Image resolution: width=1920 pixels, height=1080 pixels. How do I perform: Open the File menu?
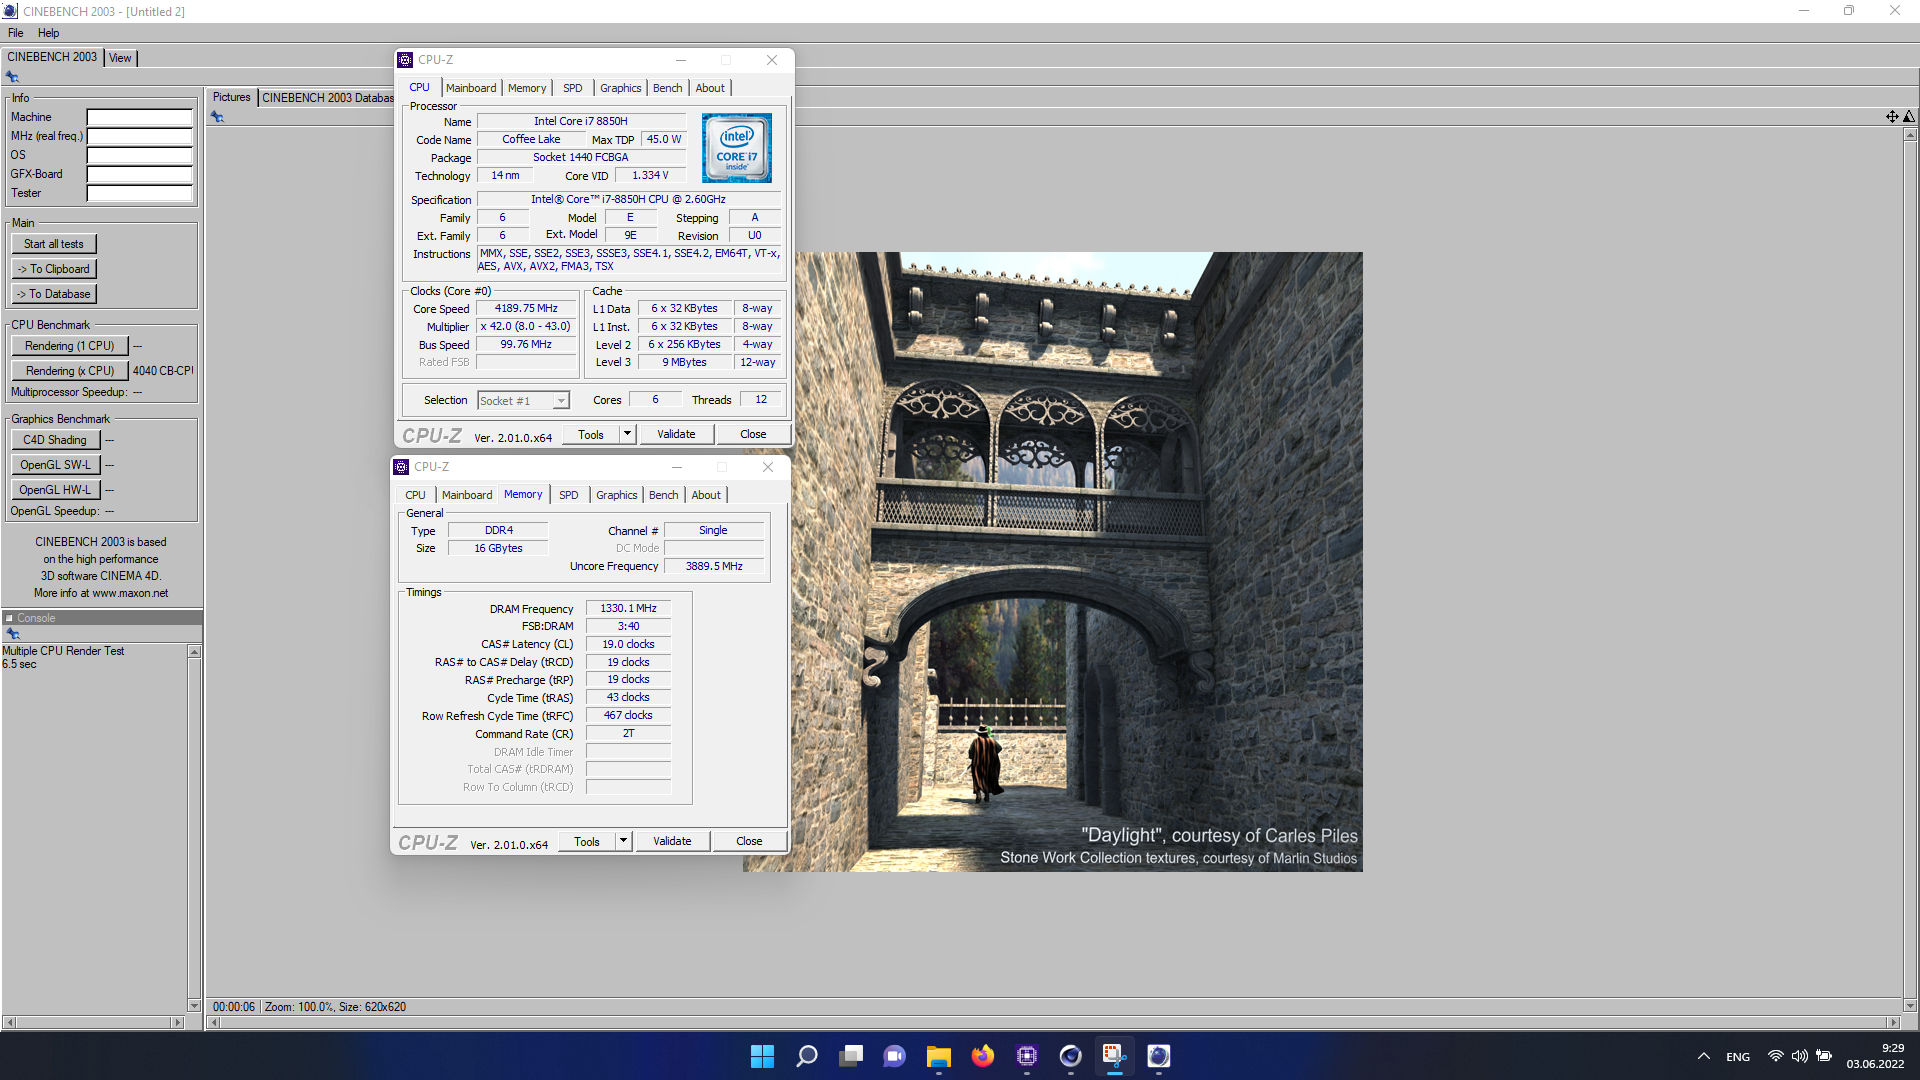tap(16, 33)
